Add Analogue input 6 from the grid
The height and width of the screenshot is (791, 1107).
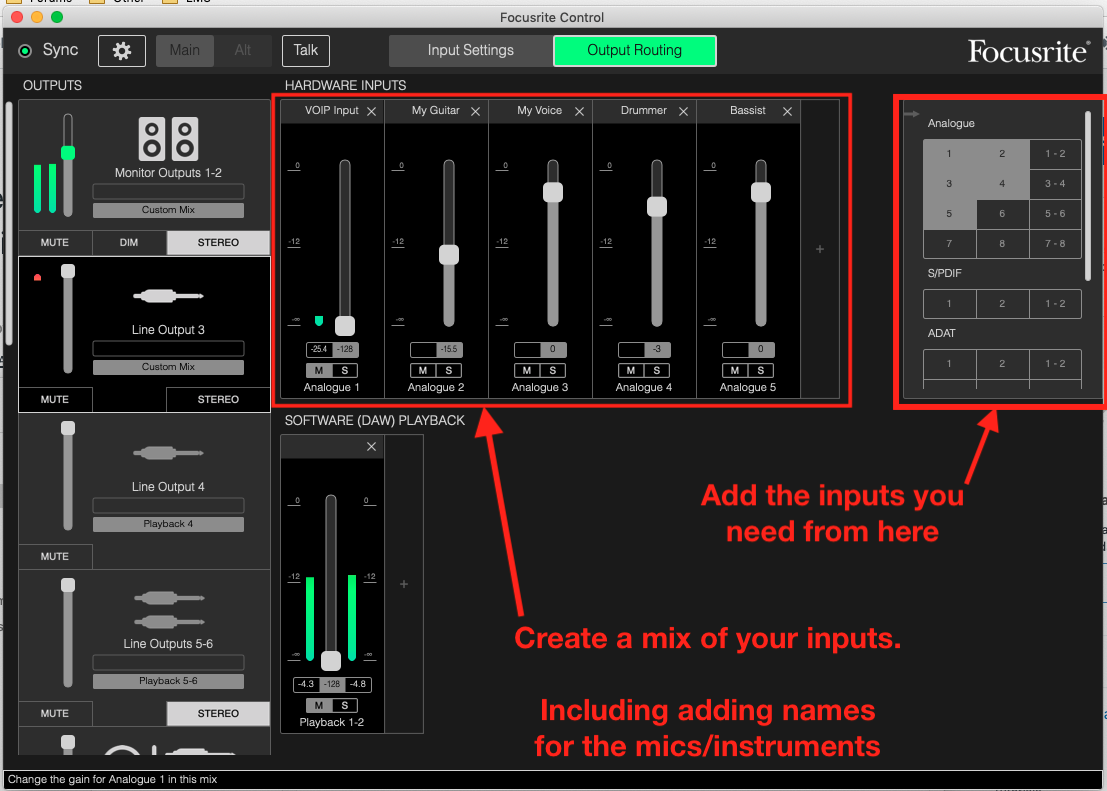1002,214
